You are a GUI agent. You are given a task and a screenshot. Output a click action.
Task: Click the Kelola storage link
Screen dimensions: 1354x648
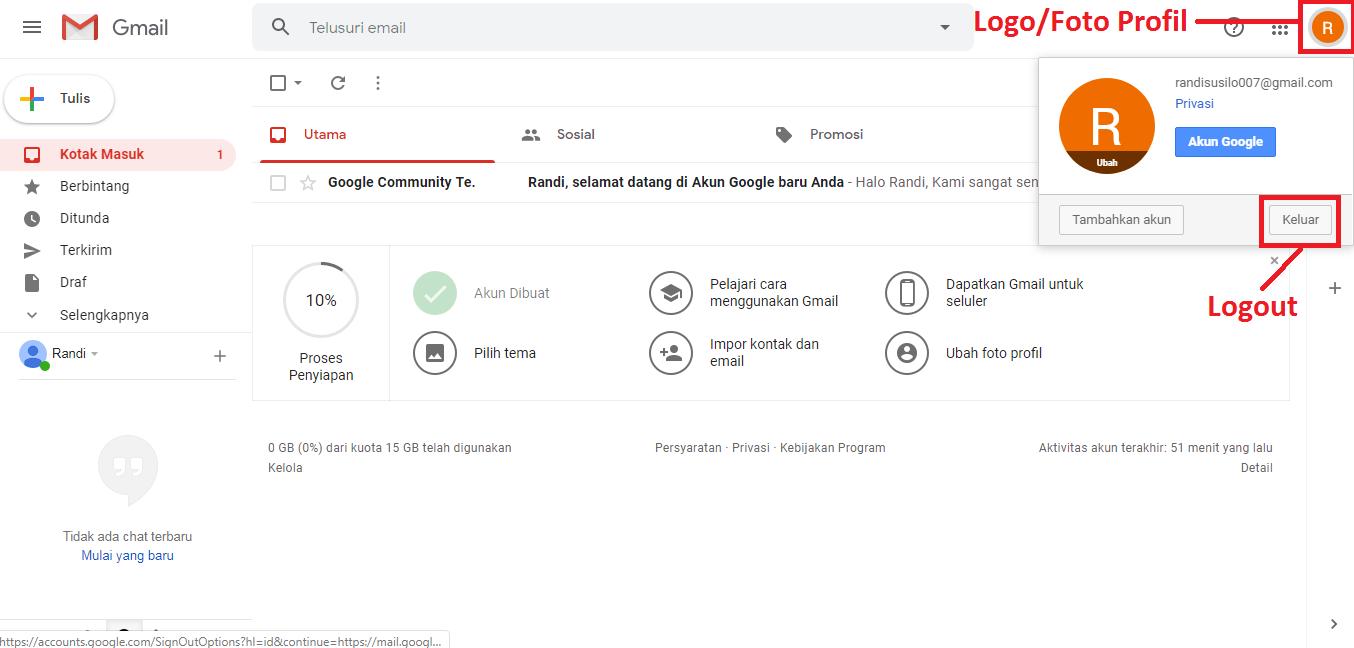(x=285, y=468)
